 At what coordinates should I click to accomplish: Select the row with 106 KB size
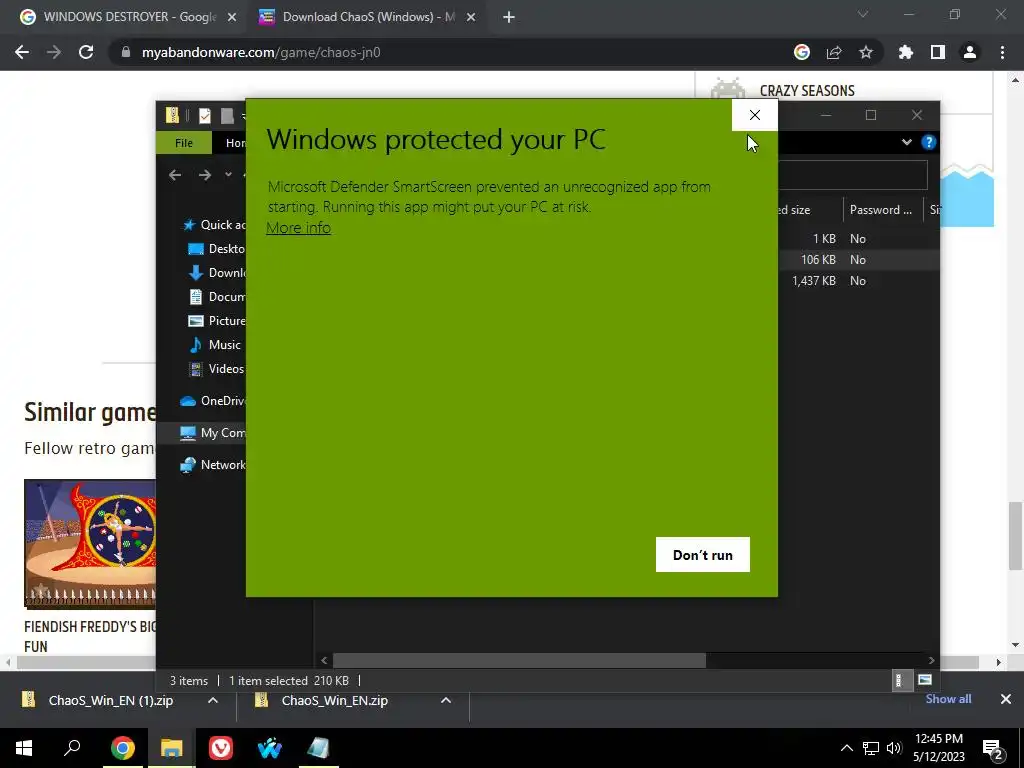pos(858,260)
